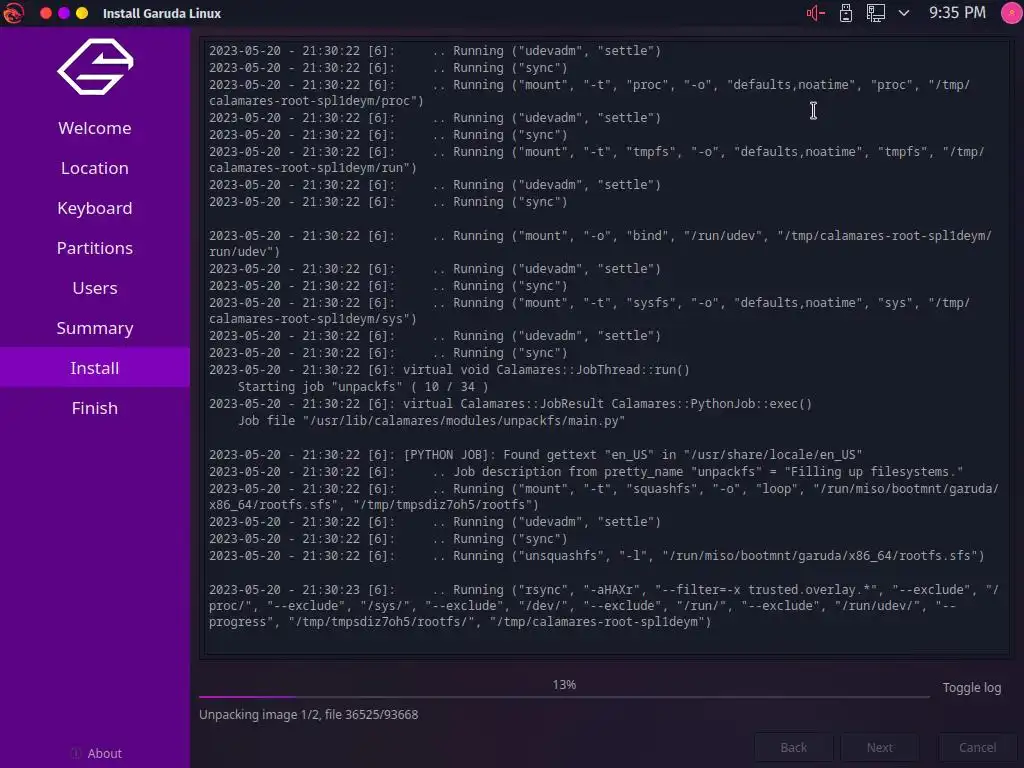Open the About link
1024x768 pixels.
coord(104,753)
